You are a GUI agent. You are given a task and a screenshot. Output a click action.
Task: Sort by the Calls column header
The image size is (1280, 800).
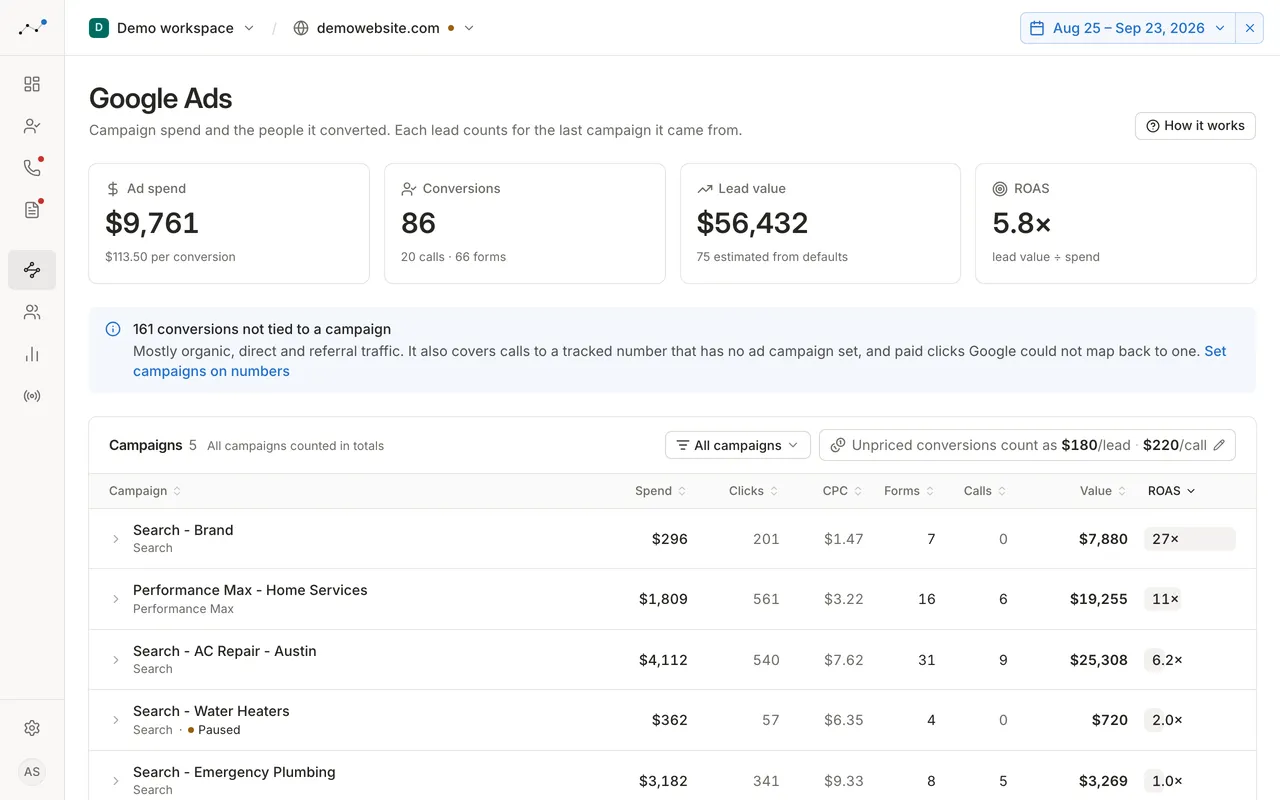985,491
